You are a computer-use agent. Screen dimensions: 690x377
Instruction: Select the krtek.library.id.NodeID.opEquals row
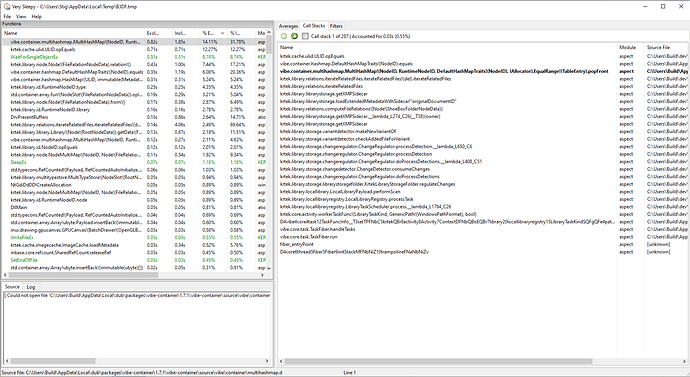tap(134, 147)
